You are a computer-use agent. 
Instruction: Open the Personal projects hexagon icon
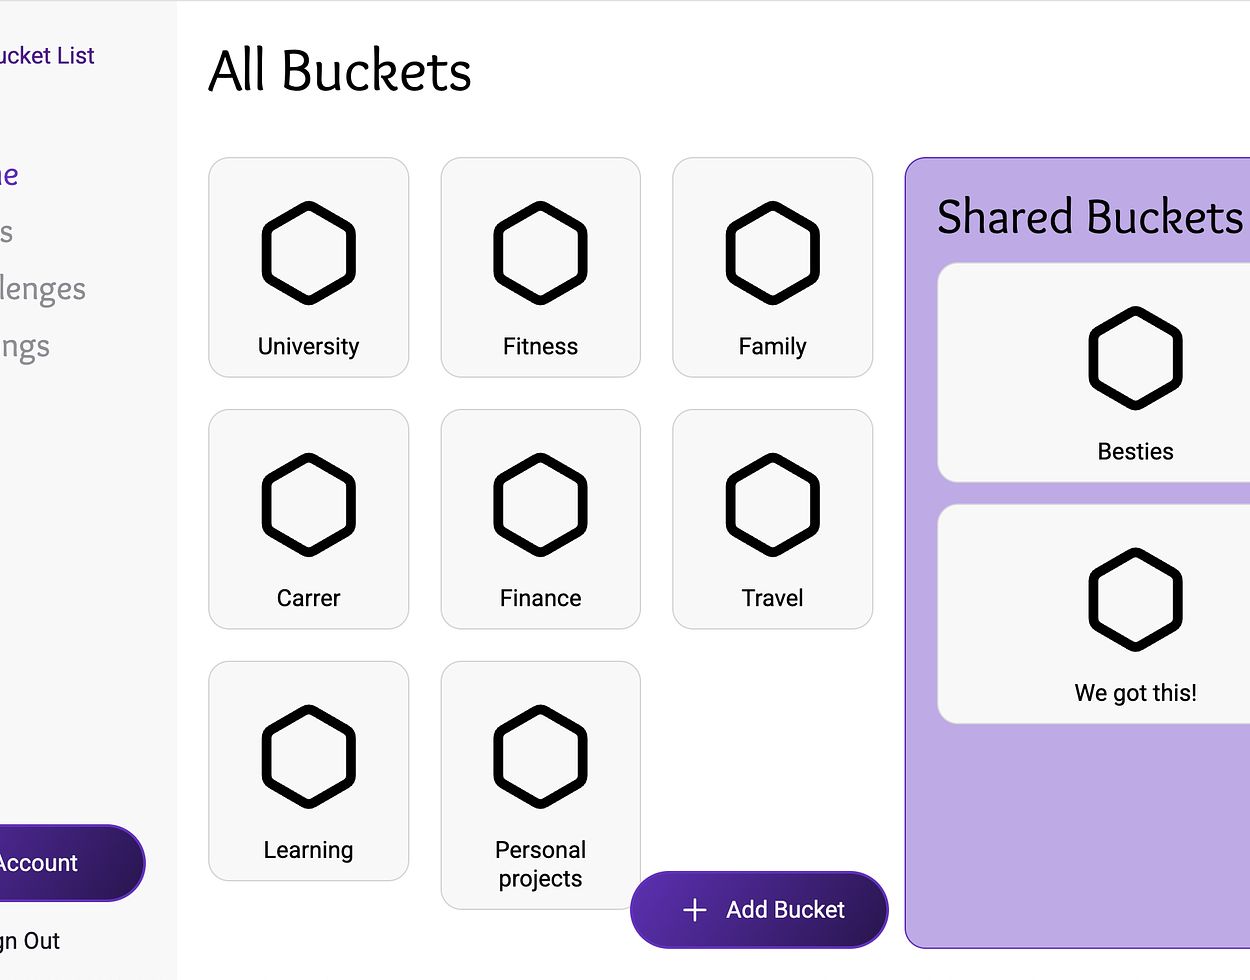pos(540,756)
